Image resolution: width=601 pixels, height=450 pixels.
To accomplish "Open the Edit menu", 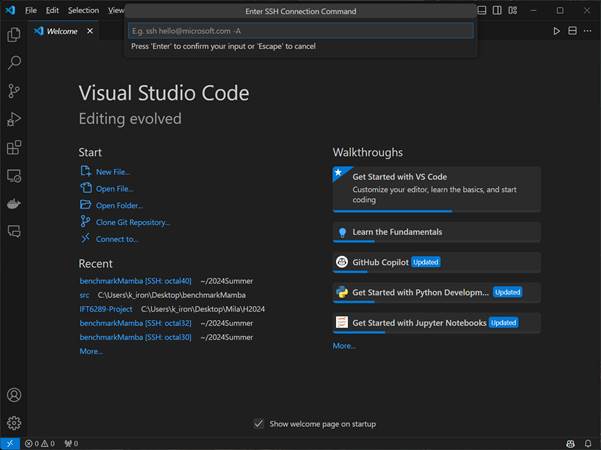I will coord(52,10).
